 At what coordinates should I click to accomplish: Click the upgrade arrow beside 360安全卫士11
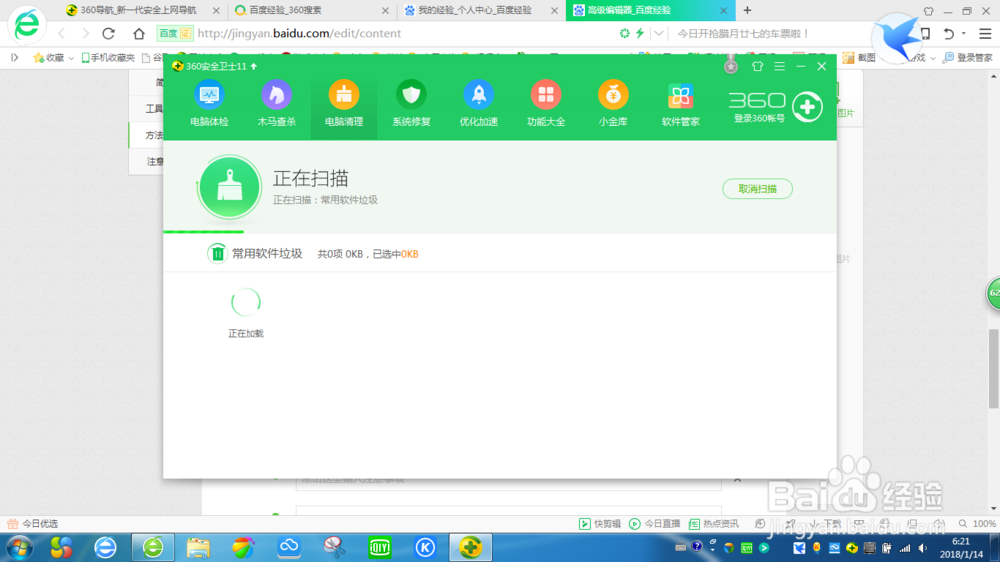pyautogui.click(x=254, y=66)
